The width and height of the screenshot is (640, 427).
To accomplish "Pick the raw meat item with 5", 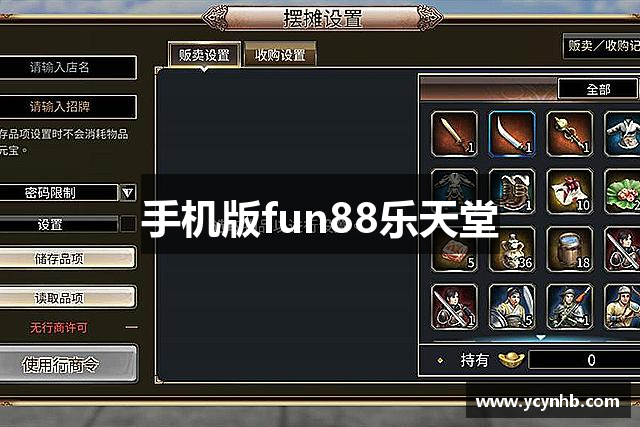I will point(454,249).
